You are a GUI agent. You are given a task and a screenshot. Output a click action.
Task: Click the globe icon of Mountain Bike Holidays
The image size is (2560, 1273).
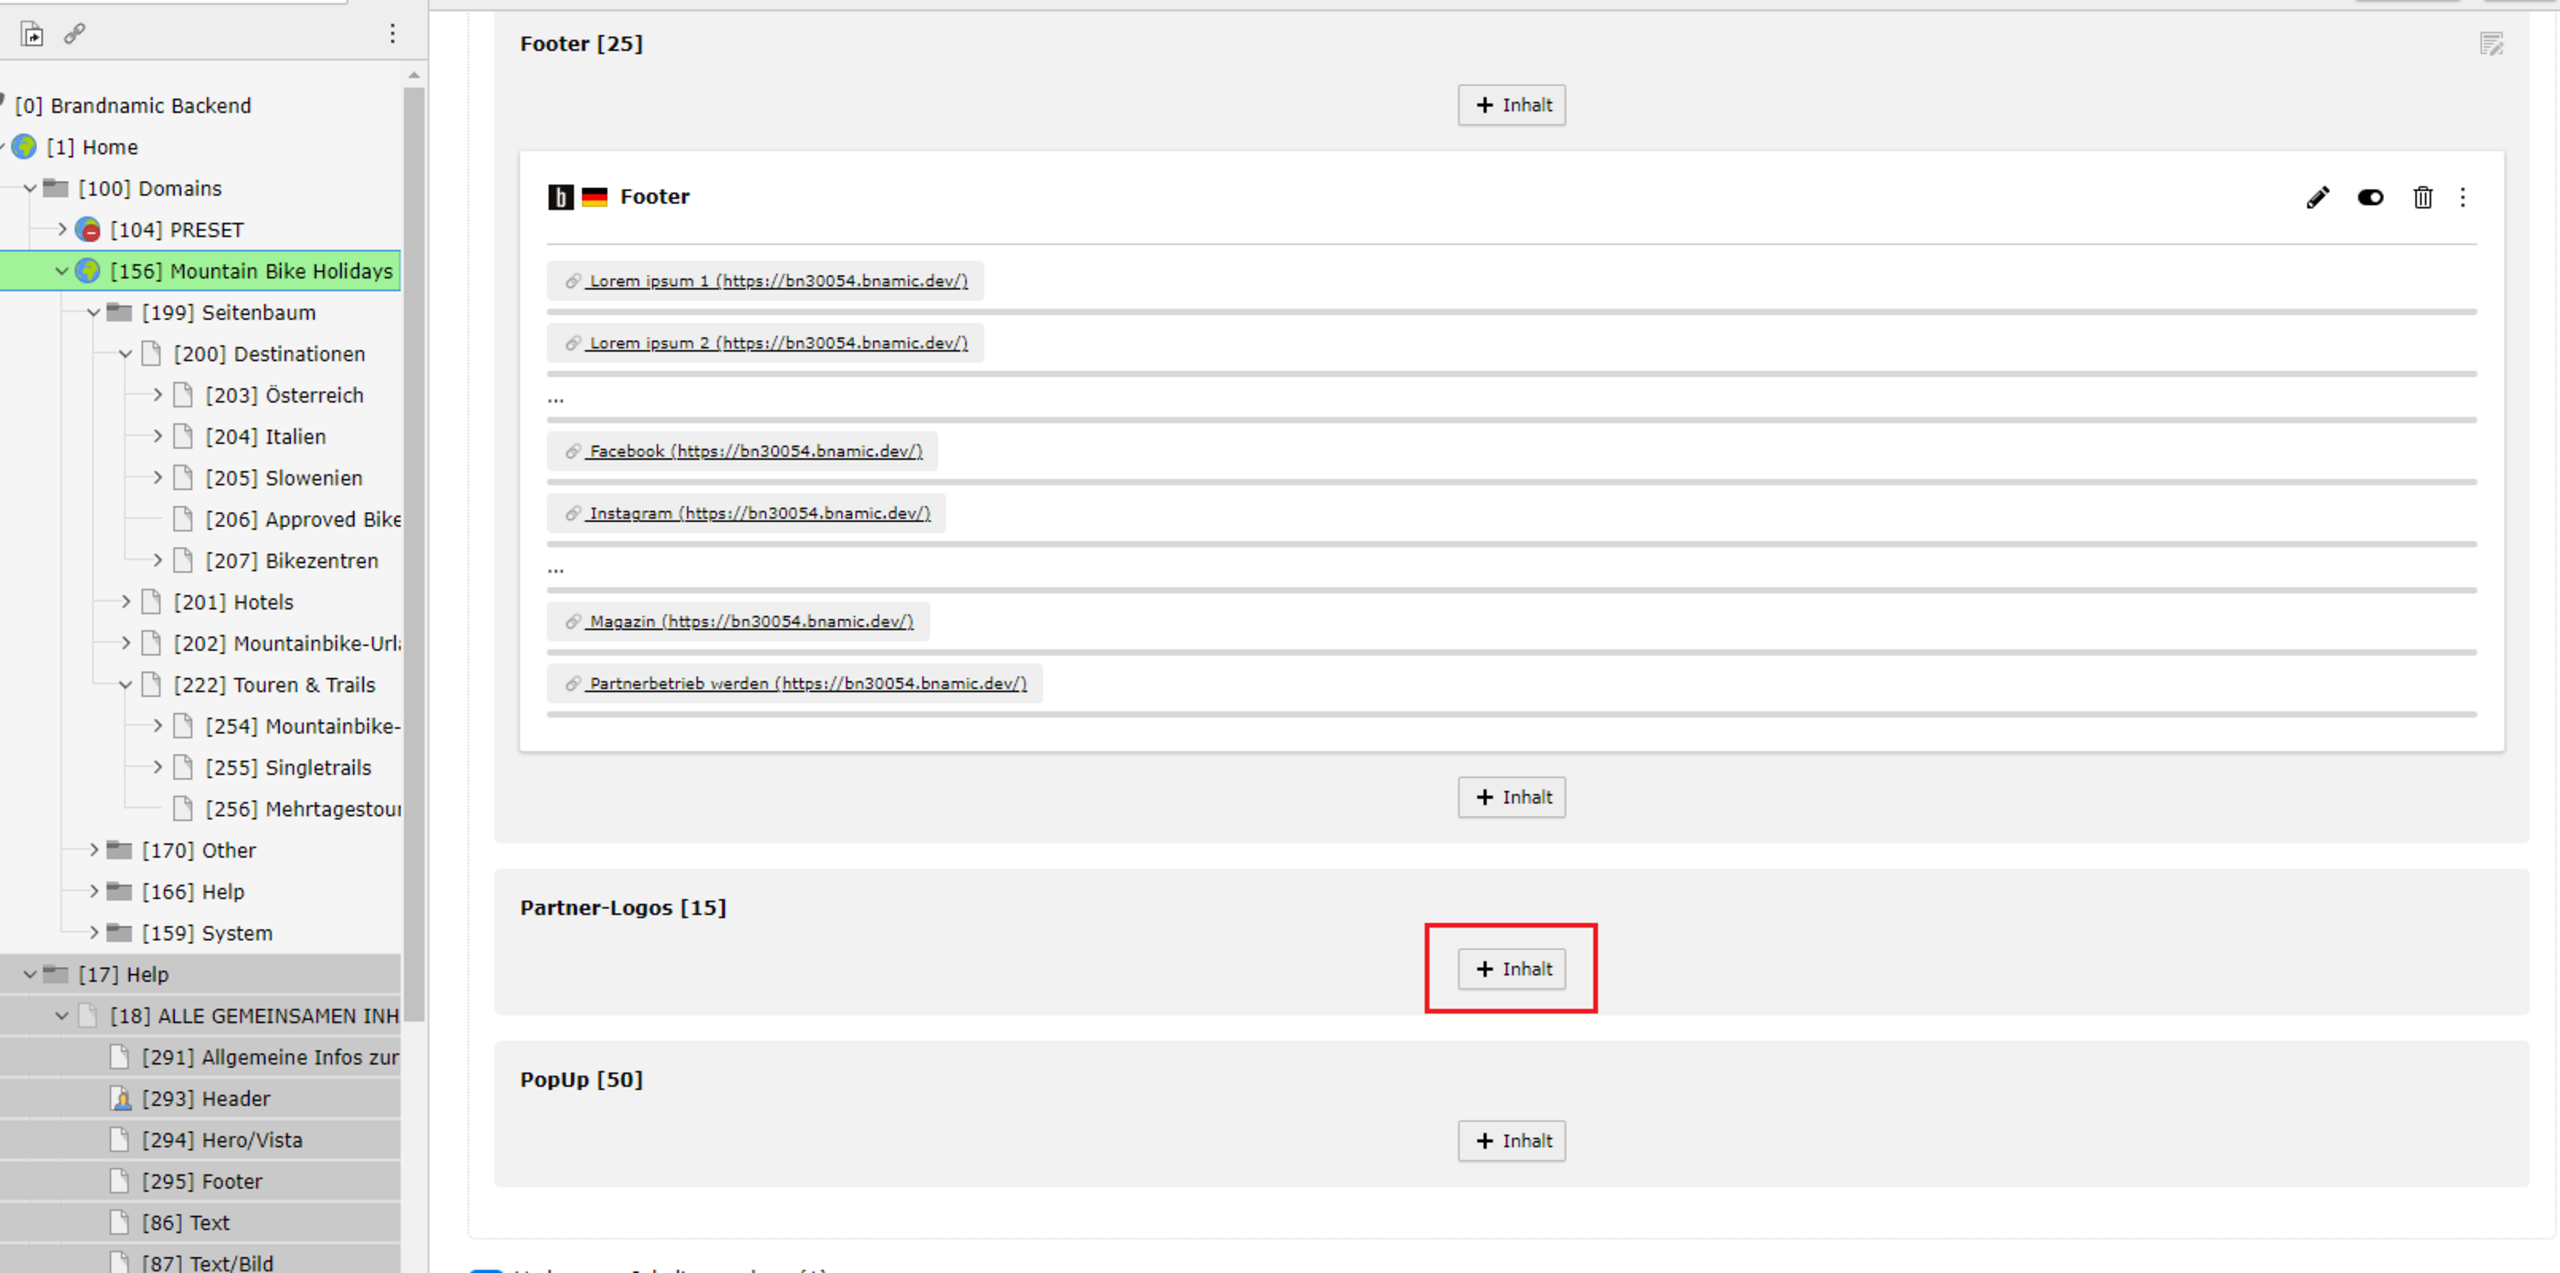[88, 271]
